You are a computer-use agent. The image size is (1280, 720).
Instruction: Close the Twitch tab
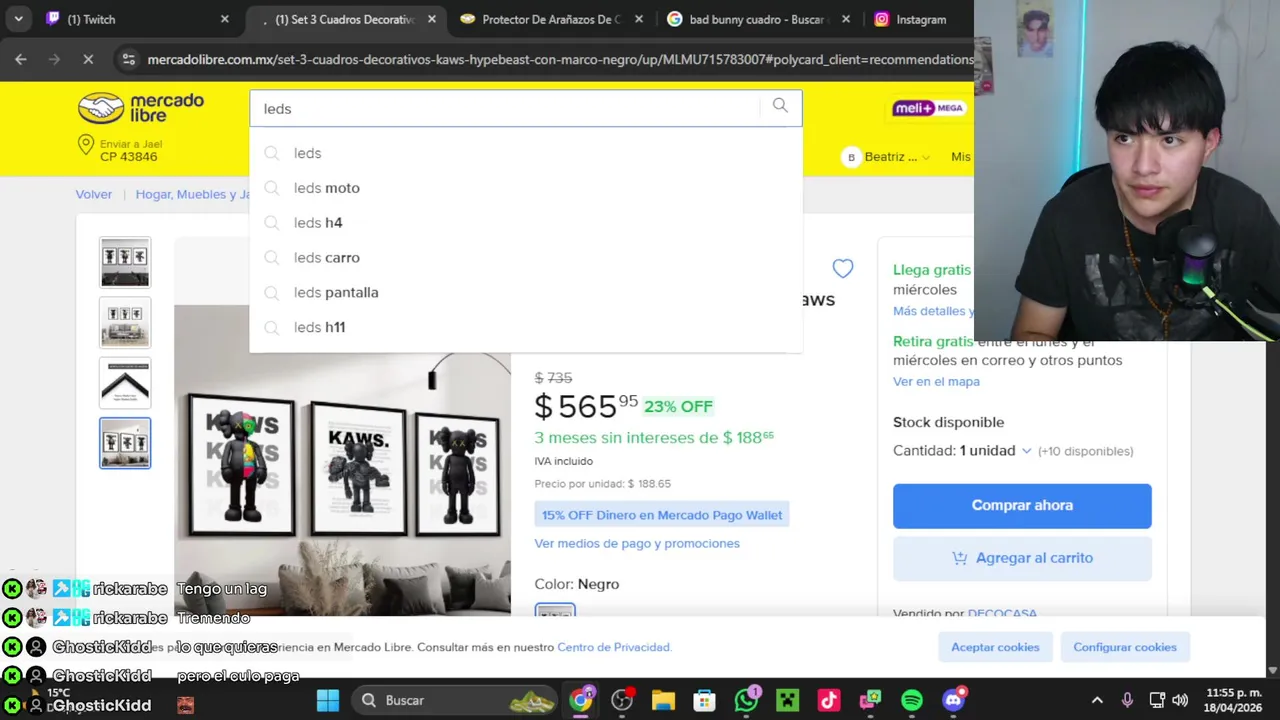coord(224,19)
